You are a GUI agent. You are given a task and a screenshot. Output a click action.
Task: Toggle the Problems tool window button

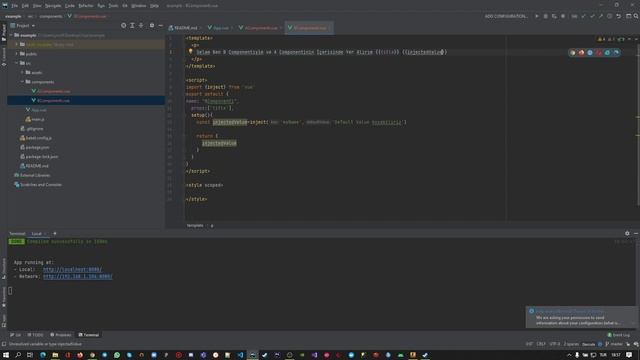[x=61, y=335]
